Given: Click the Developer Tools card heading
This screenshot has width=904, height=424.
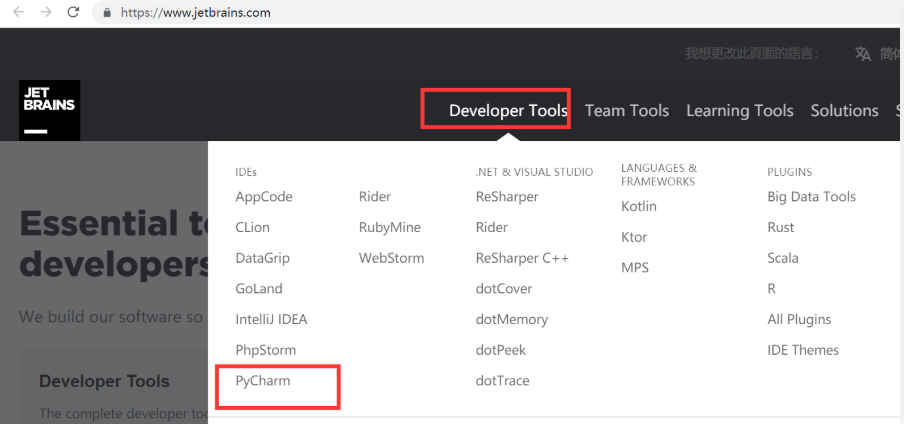Looking at the screenshot, I should tap(104, 381).
